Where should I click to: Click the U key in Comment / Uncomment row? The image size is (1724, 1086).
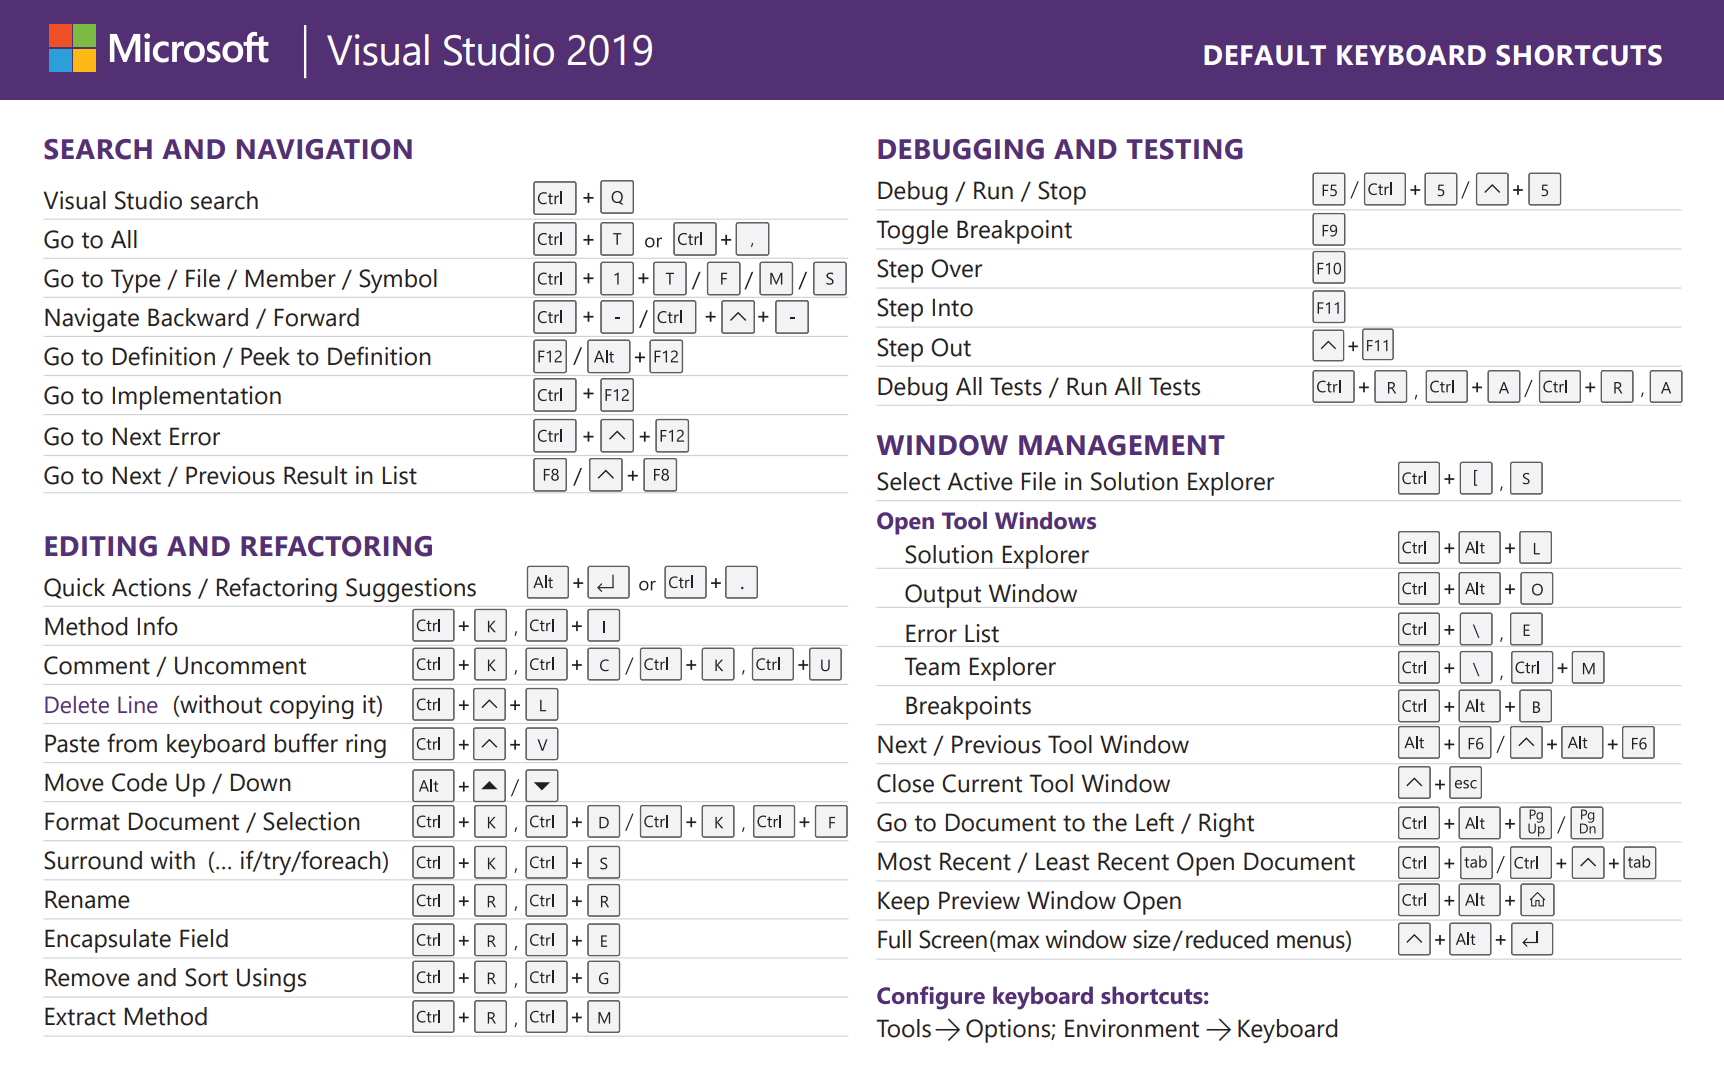(825, 665)
